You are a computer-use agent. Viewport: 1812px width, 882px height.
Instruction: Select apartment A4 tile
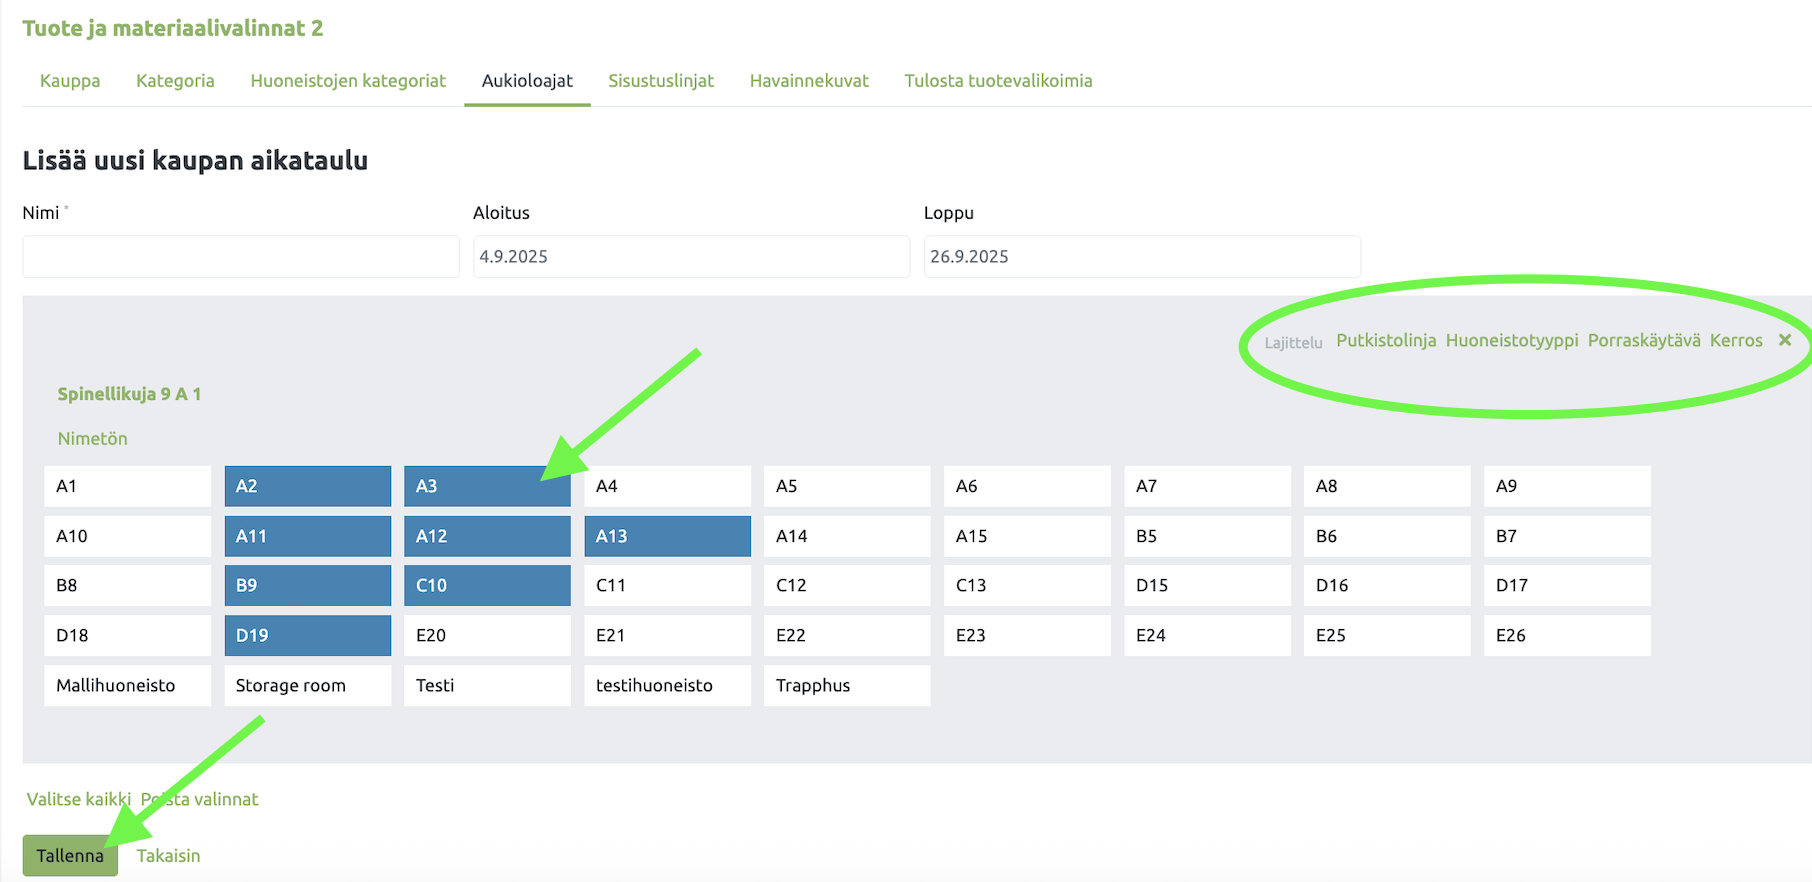(x=667, y=486)
